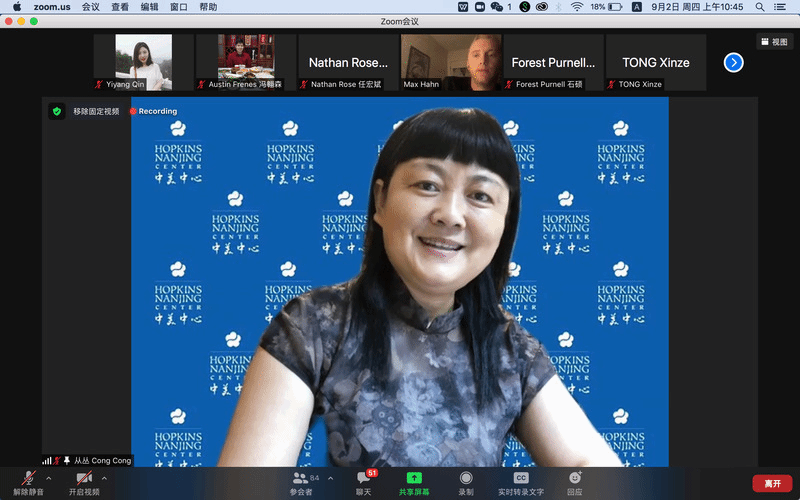Open the 视图 view layout button
Image resolution: width=800 pixels, height=500 pixels.
pos(774,42)
